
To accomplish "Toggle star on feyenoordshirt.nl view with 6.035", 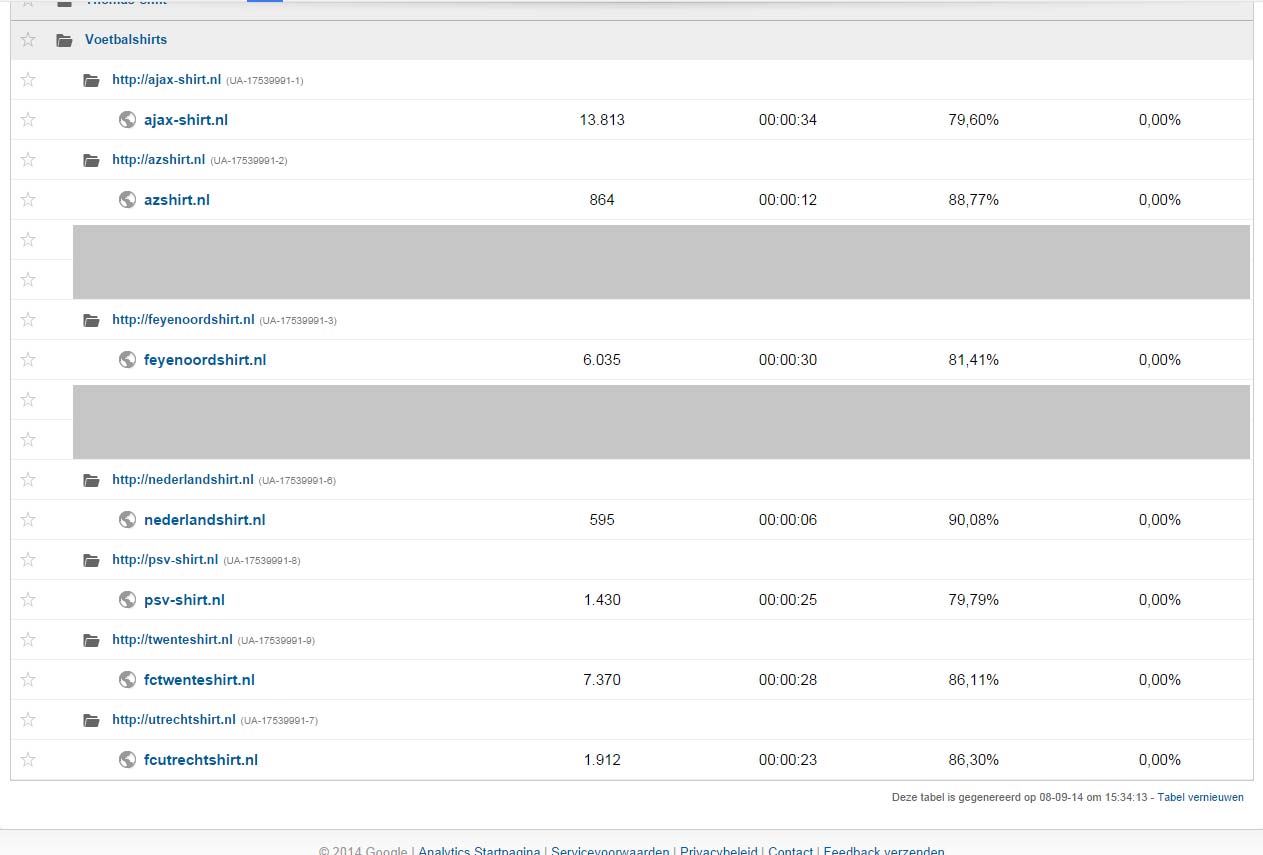I will click(x=28, y=360).
